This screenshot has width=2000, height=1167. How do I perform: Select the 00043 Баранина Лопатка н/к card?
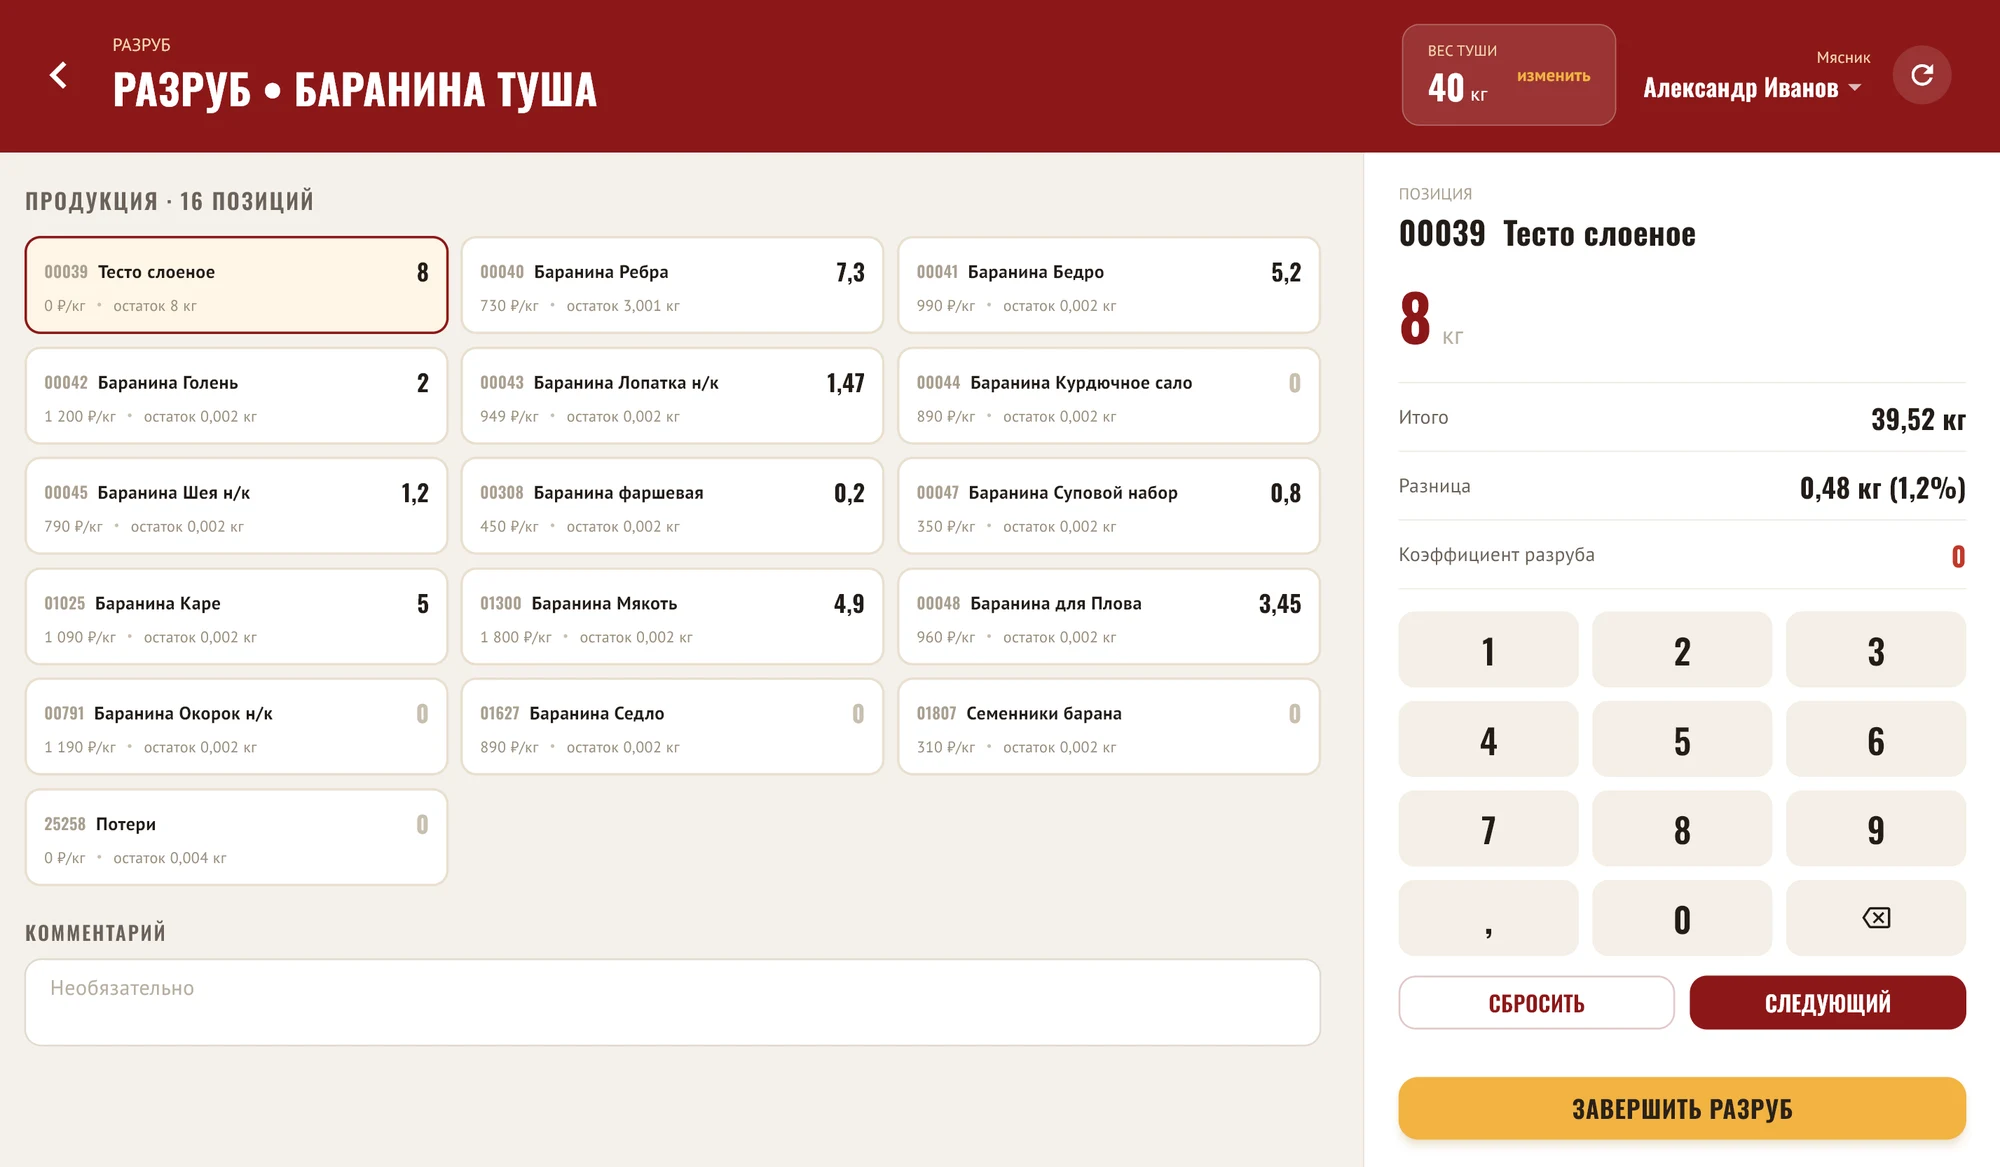tap(672, 396)
